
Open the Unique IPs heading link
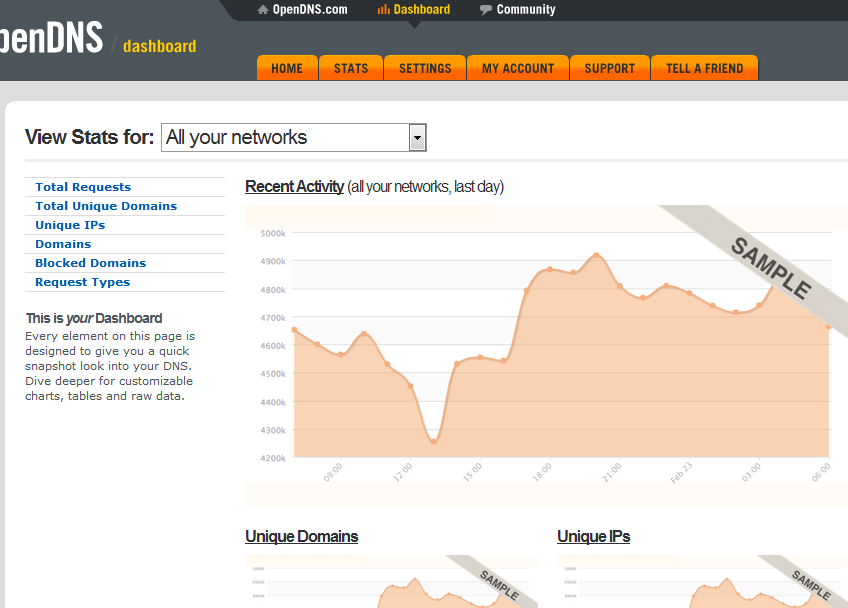click(594, 537)
